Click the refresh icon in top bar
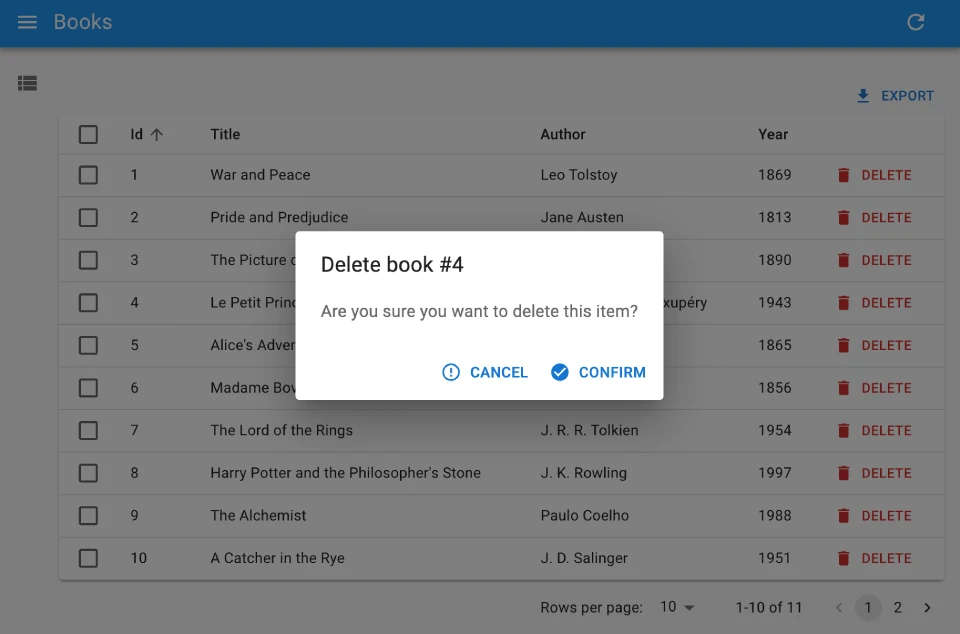The height and width of the screenshot is (634, 960). pyautogui.click(x=915, y=22)
